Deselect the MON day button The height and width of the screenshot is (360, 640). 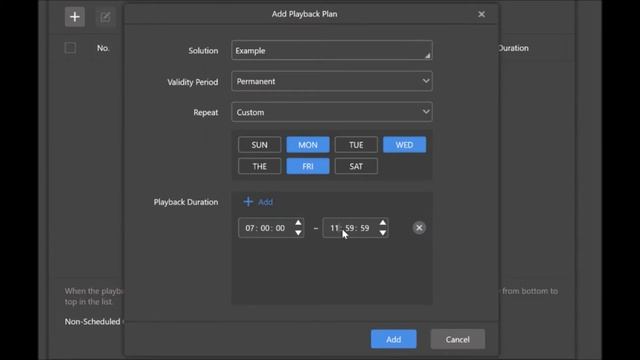(x=308, y=145)
